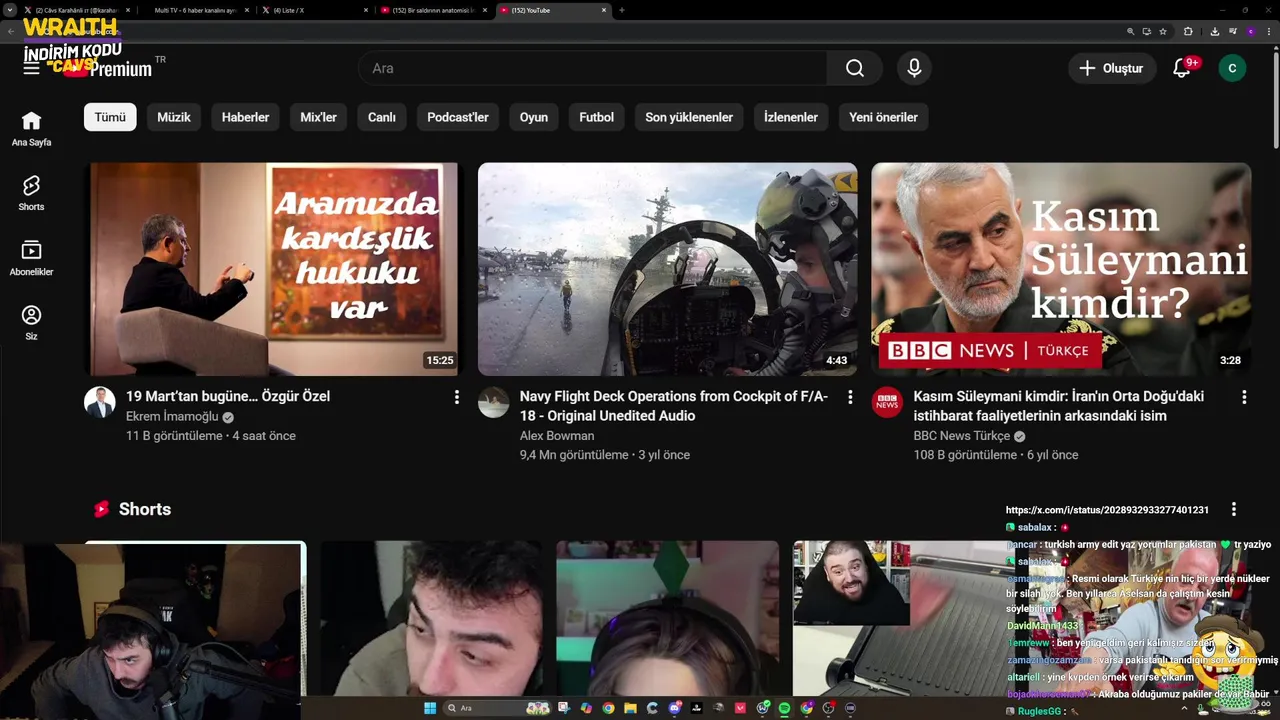
Task: Bookmark this page with the star icon
Action: 1163,31
